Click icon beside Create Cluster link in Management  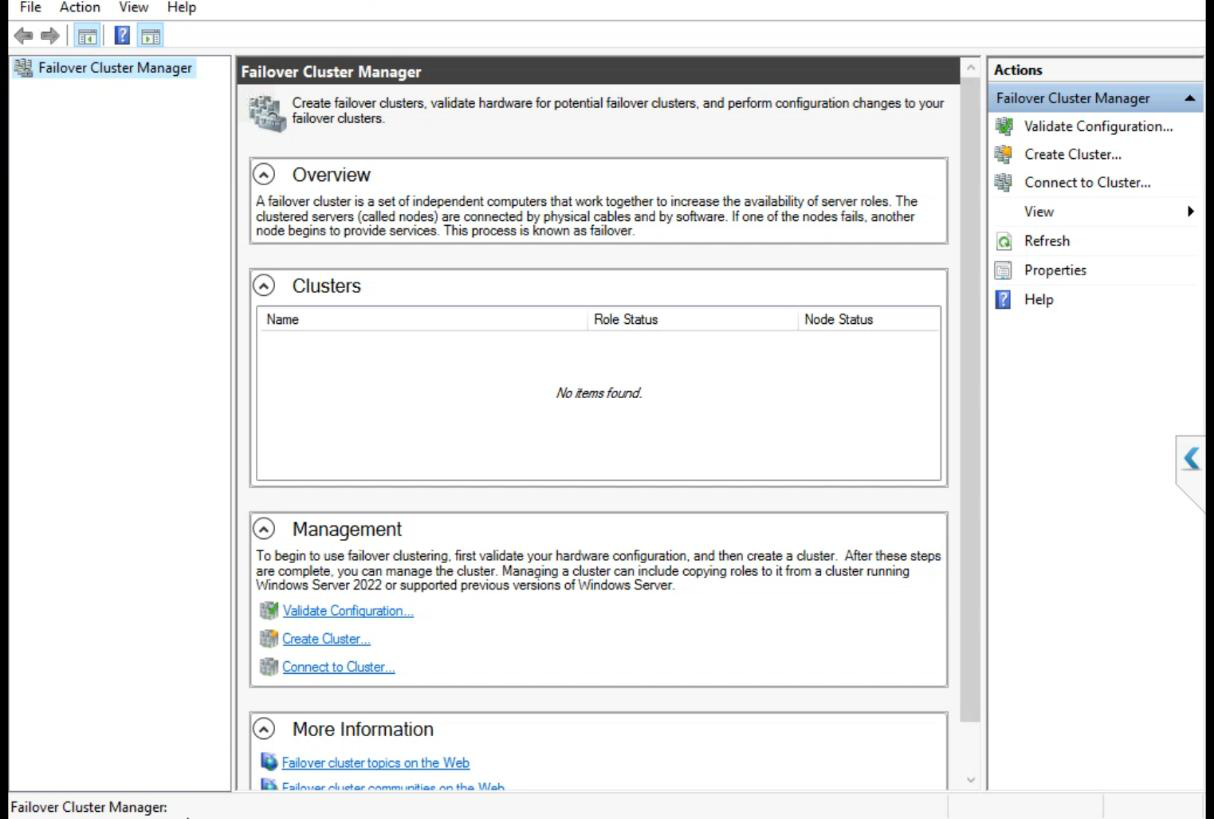(x=268, y=639)
